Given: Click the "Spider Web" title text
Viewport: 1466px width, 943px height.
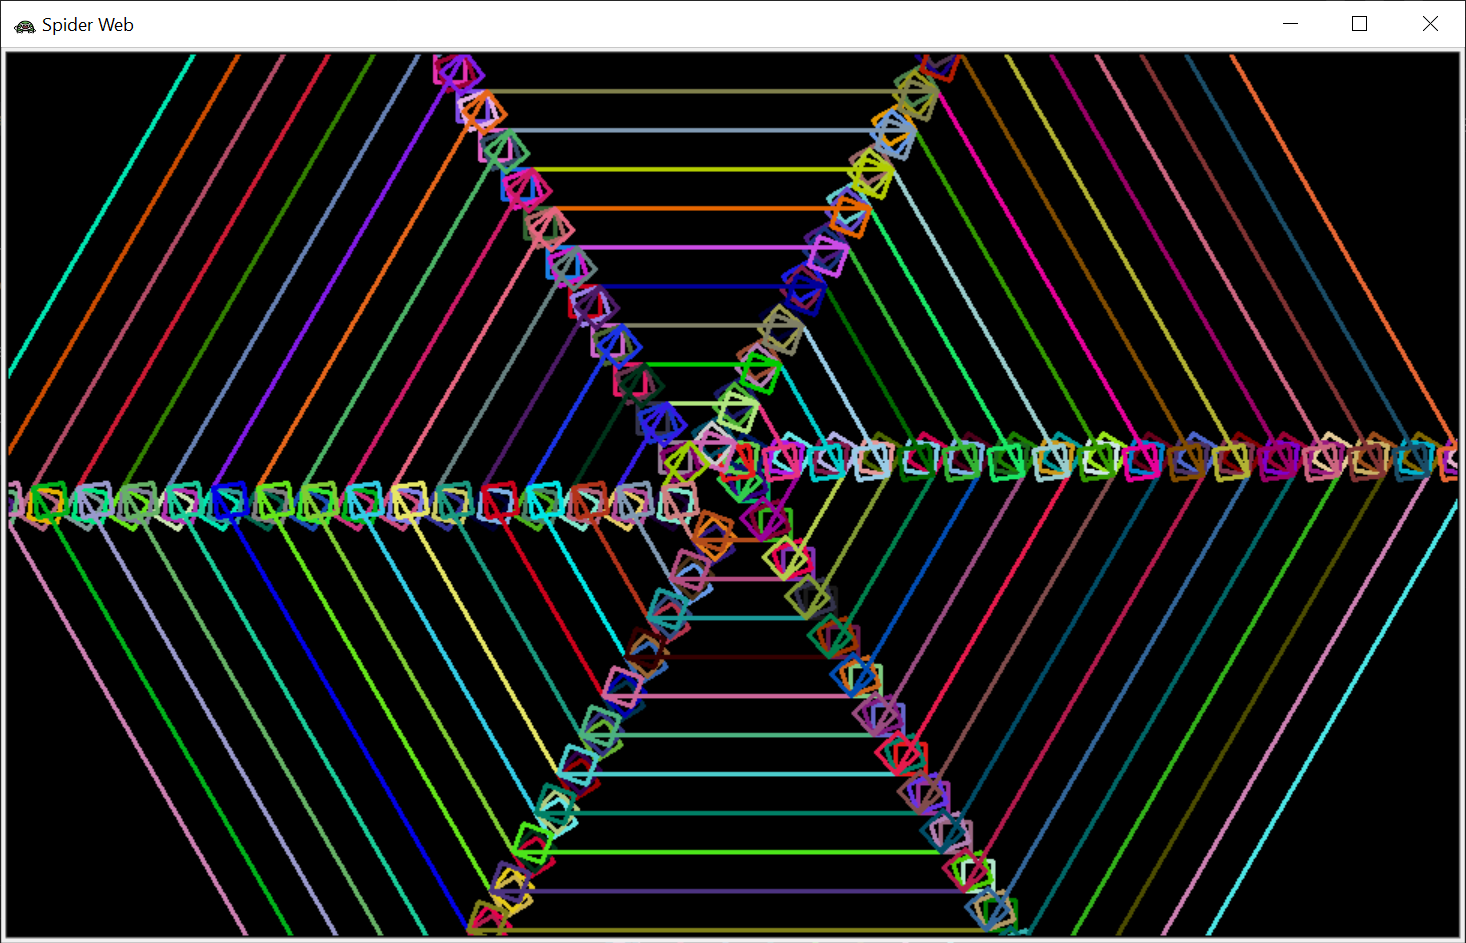Looking at the screenshot, I should click(x=88, y=26).
